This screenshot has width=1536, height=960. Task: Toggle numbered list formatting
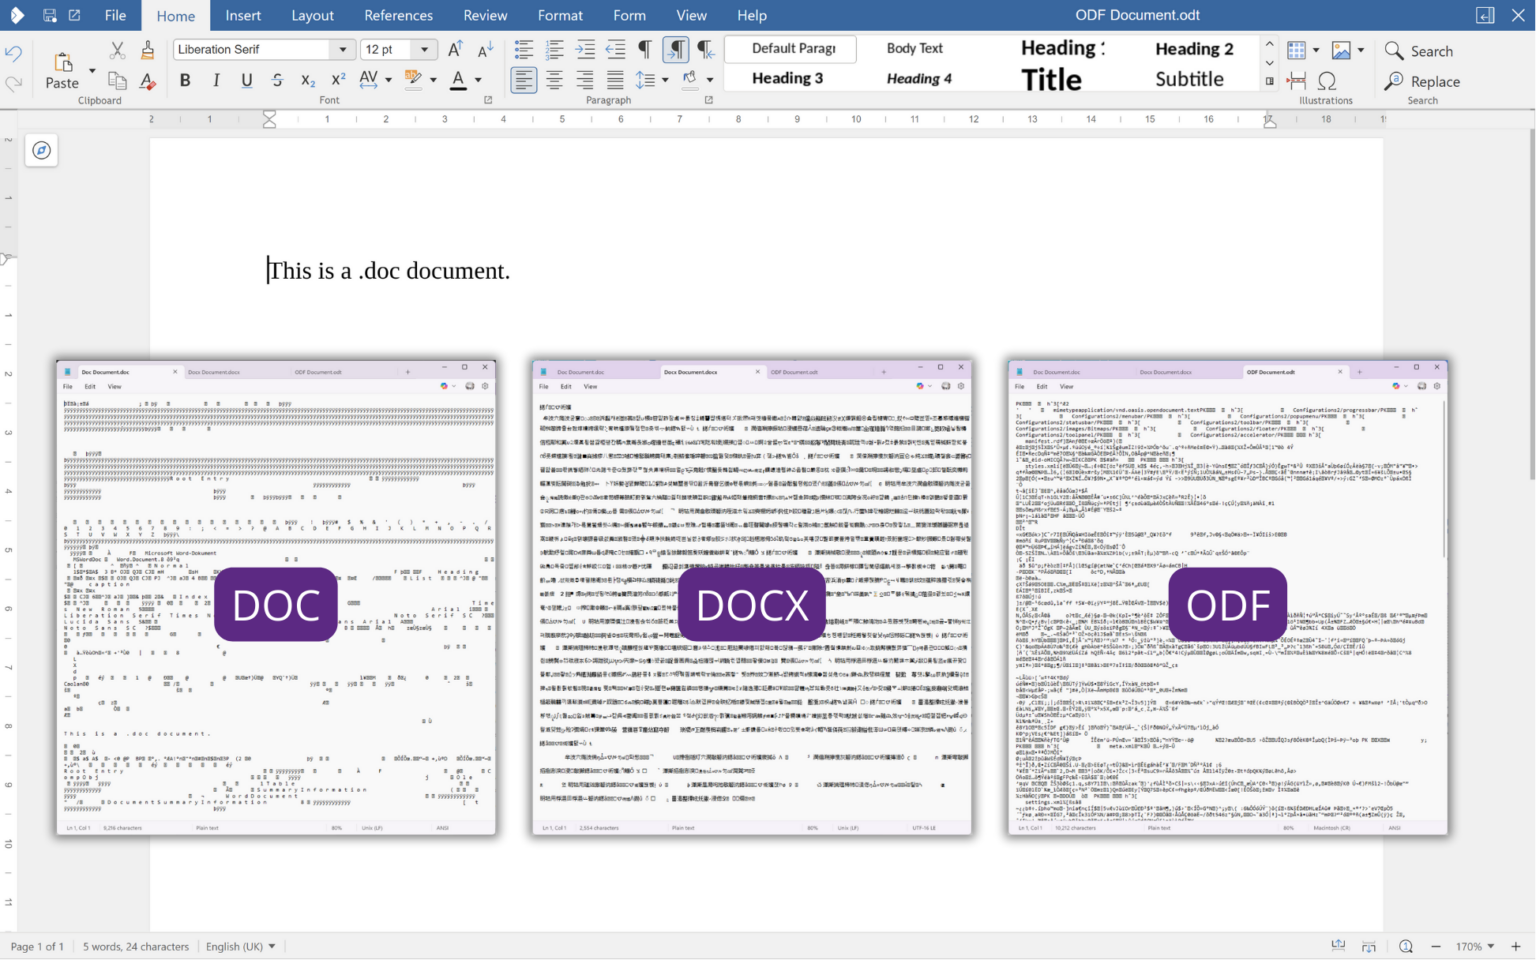point(555,48)
